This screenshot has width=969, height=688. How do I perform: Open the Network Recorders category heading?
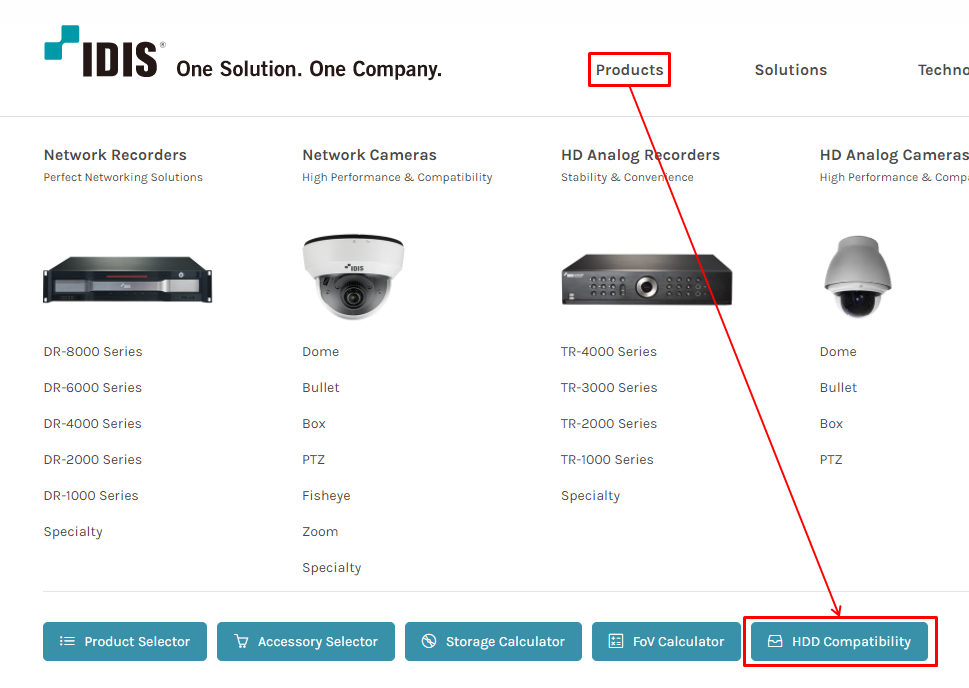pyautogui.click(x=115, y=155)
